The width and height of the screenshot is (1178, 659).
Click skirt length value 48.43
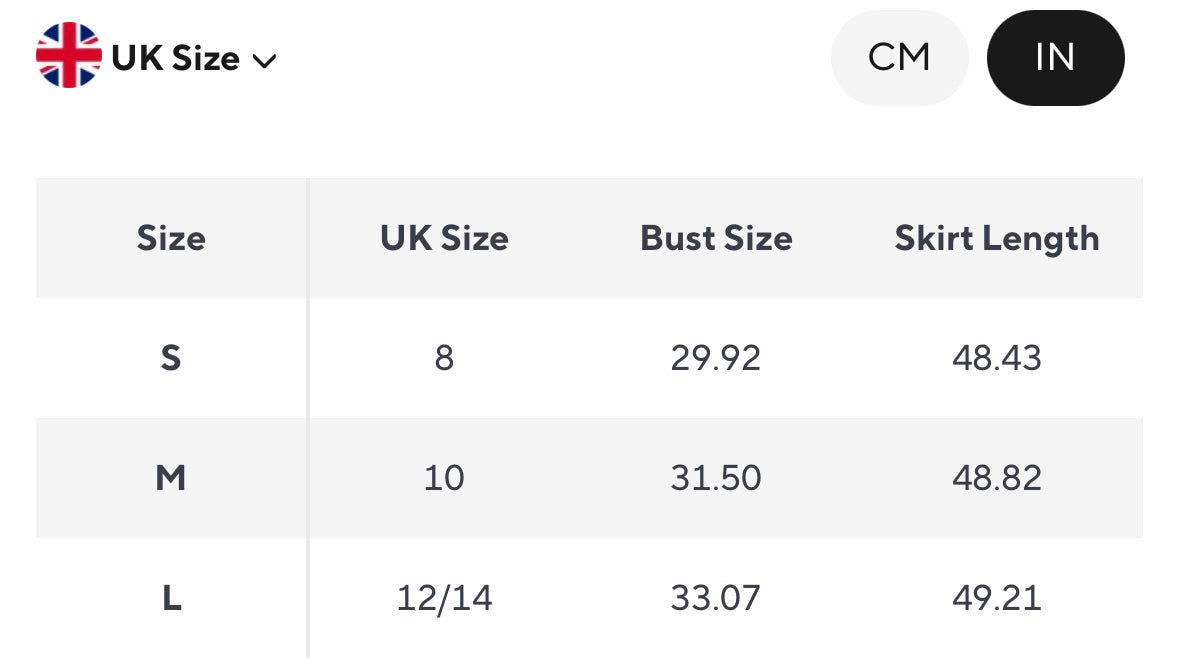click(x=996, y=358)
